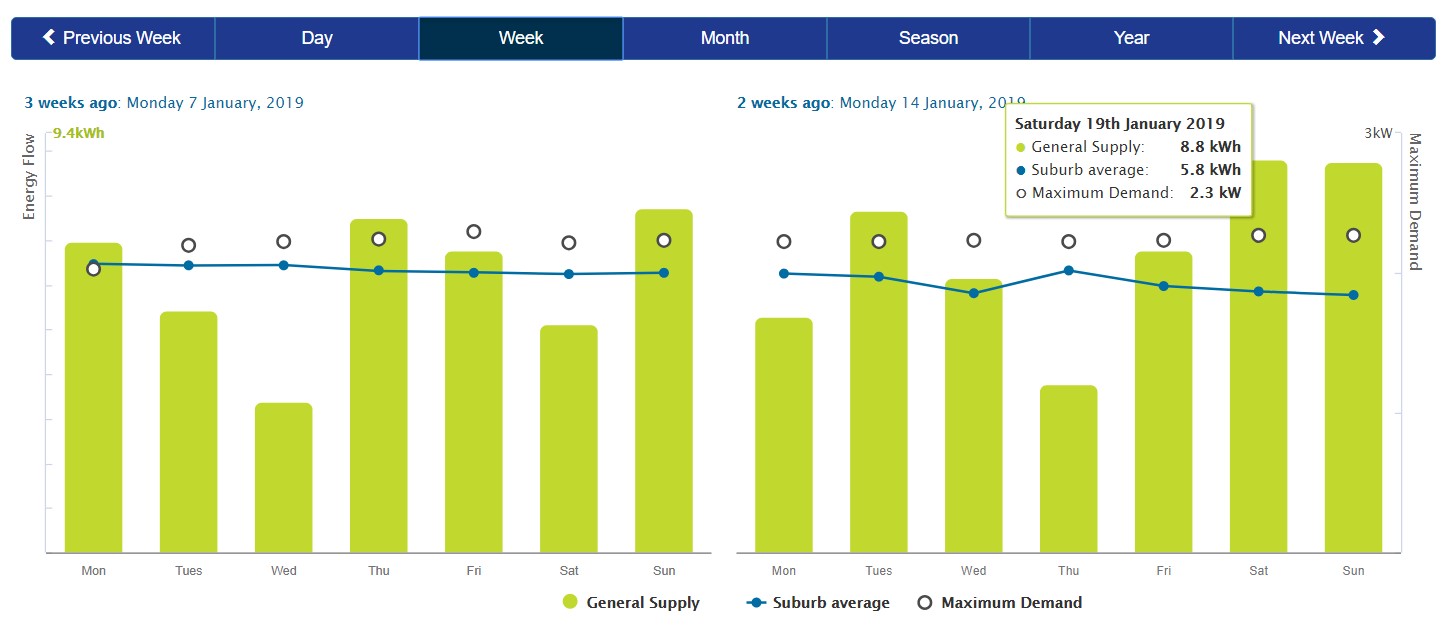Switch to the Season view
Screen dimensions: 1452x639
928,38
